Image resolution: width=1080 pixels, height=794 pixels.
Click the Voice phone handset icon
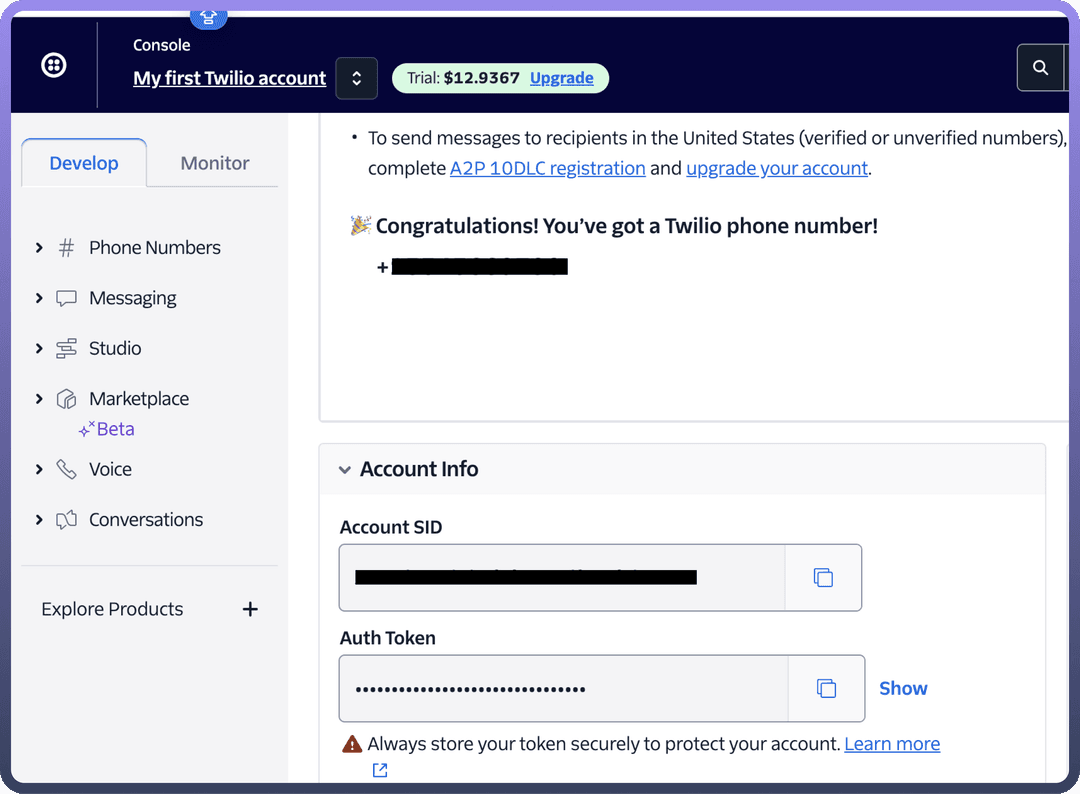(66, 469)
